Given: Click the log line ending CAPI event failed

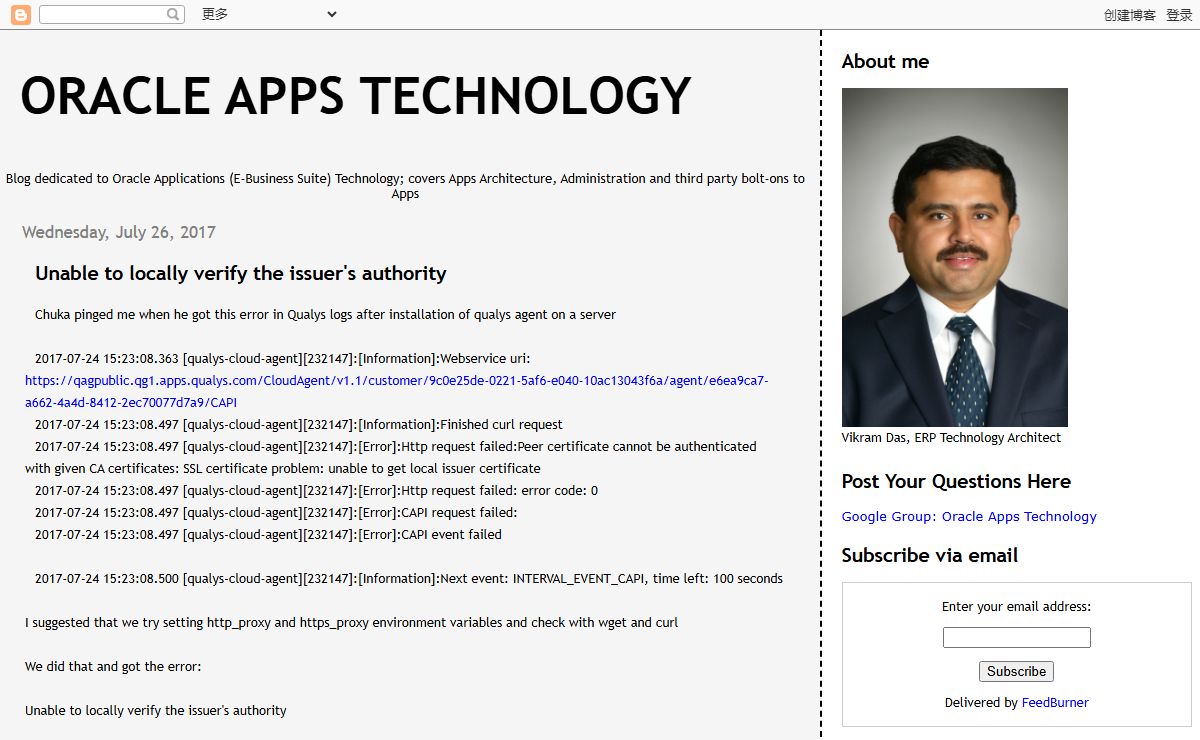Looking at the screenshot, I should [268, 535].
